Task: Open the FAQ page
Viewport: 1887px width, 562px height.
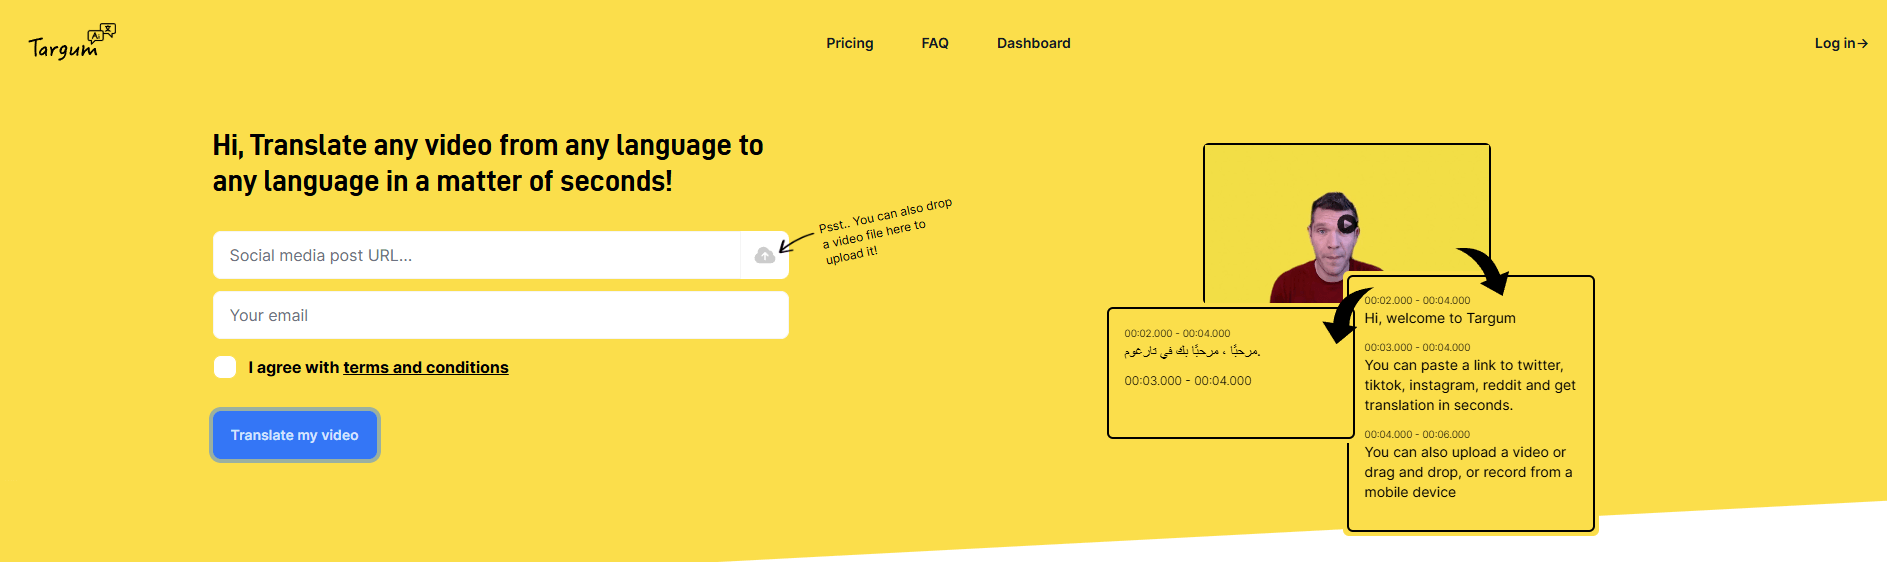Action: coord(935,43)
